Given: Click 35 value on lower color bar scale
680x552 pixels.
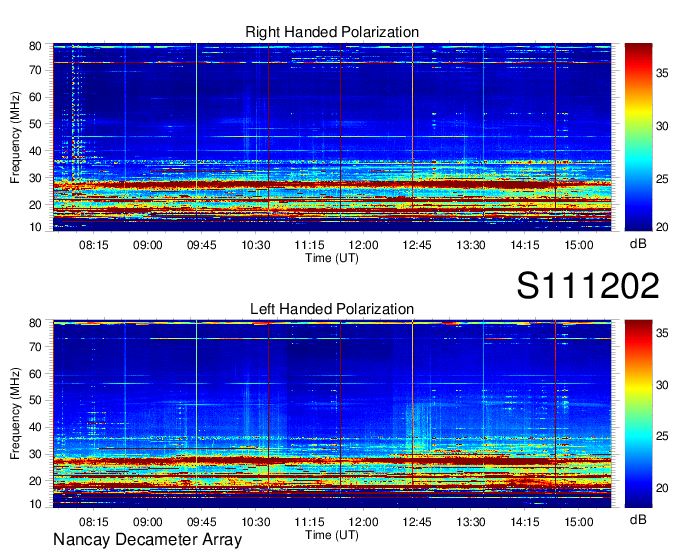Looking at the screenshot, I should (662, 333).
